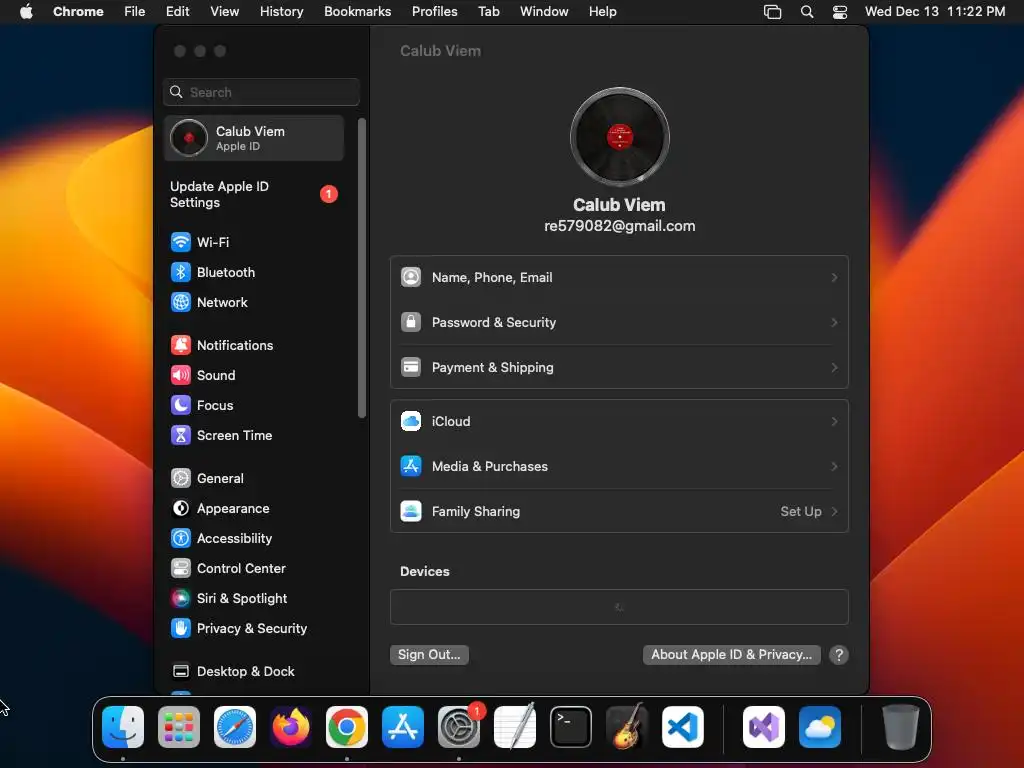The height and width of the screenshot is (768, 1024).
Task: Select Calub Viem Apple ID sidebar entry
Action: (254, 138)
